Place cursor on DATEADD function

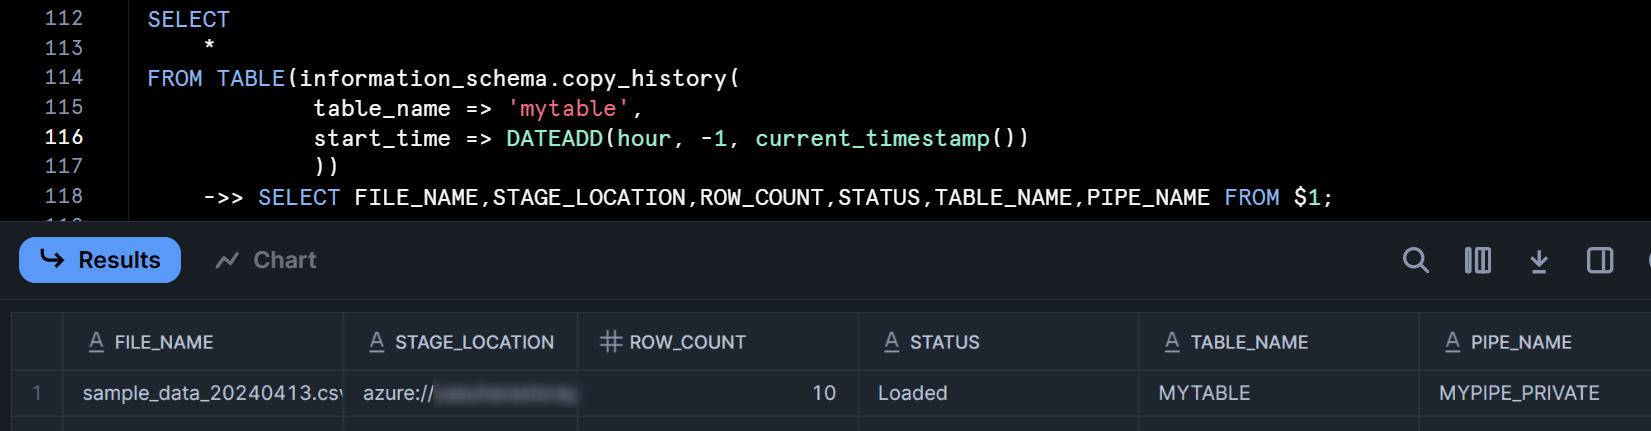point(554,138)
